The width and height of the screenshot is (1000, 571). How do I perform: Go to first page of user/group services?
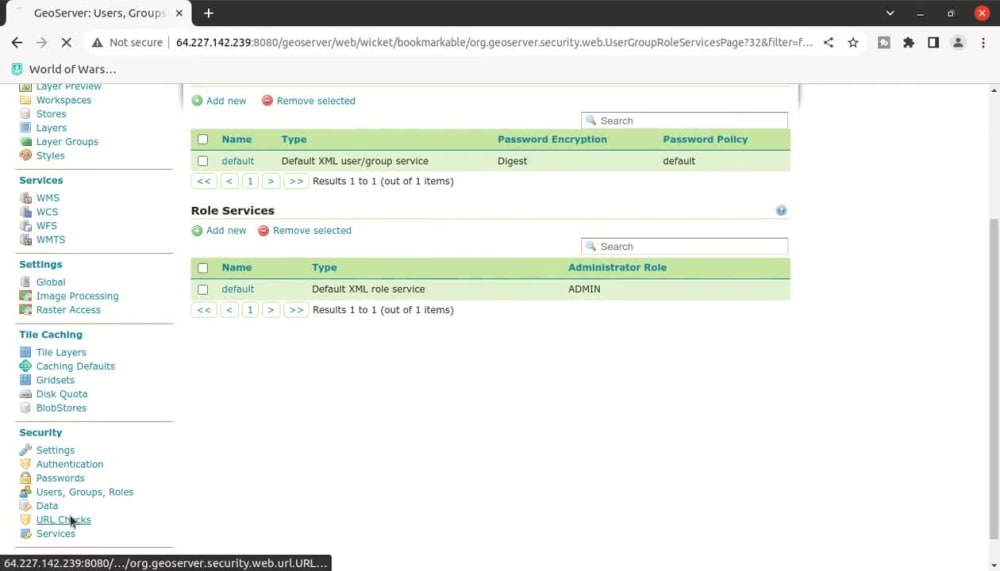(x=203, y=181)
